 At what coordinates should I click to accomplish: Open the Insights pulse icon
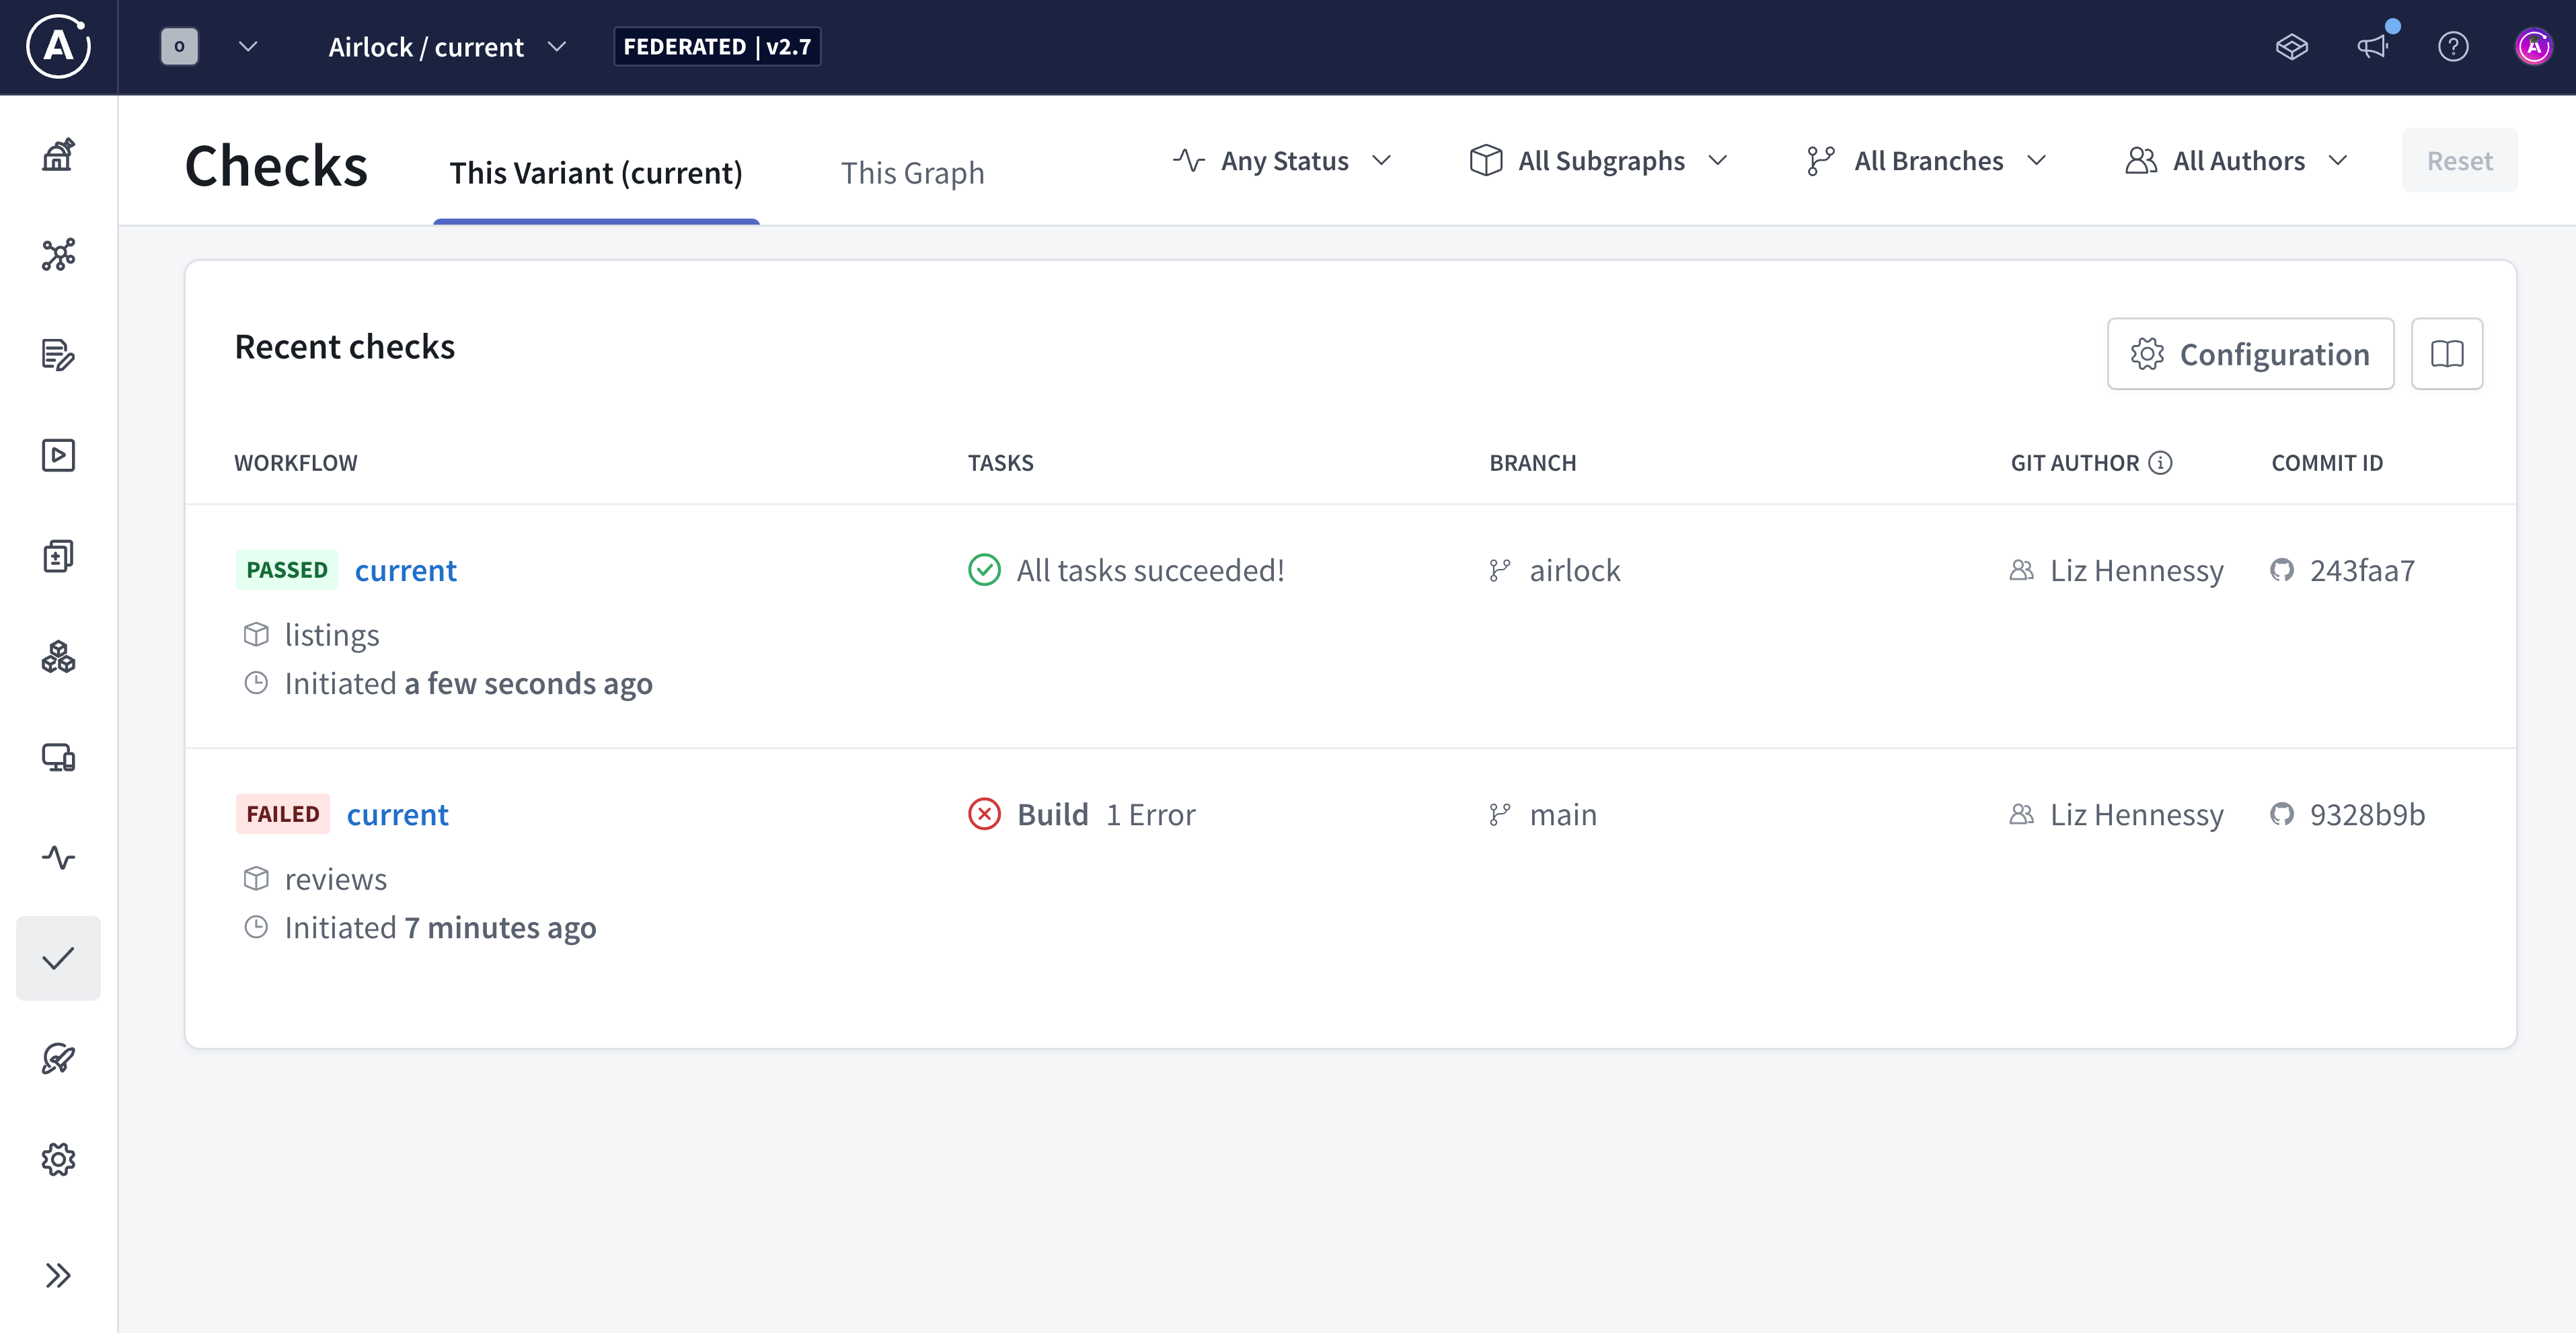(58, 857)
